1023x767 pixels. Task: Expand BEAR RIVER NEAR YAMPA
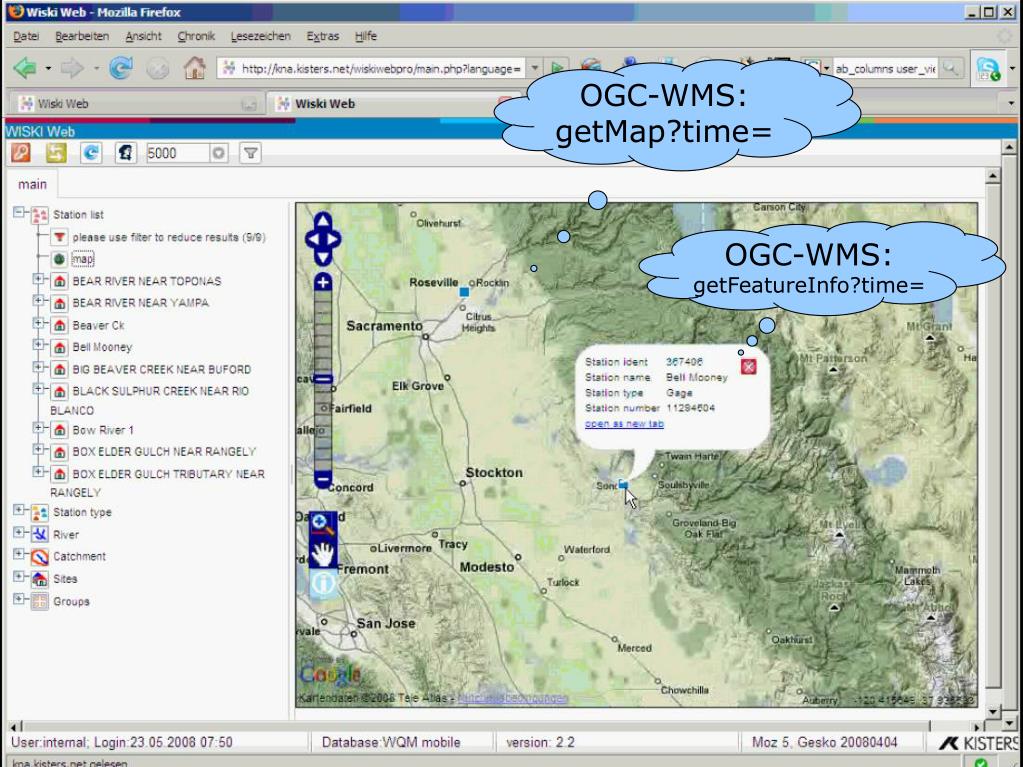[38, 301]
